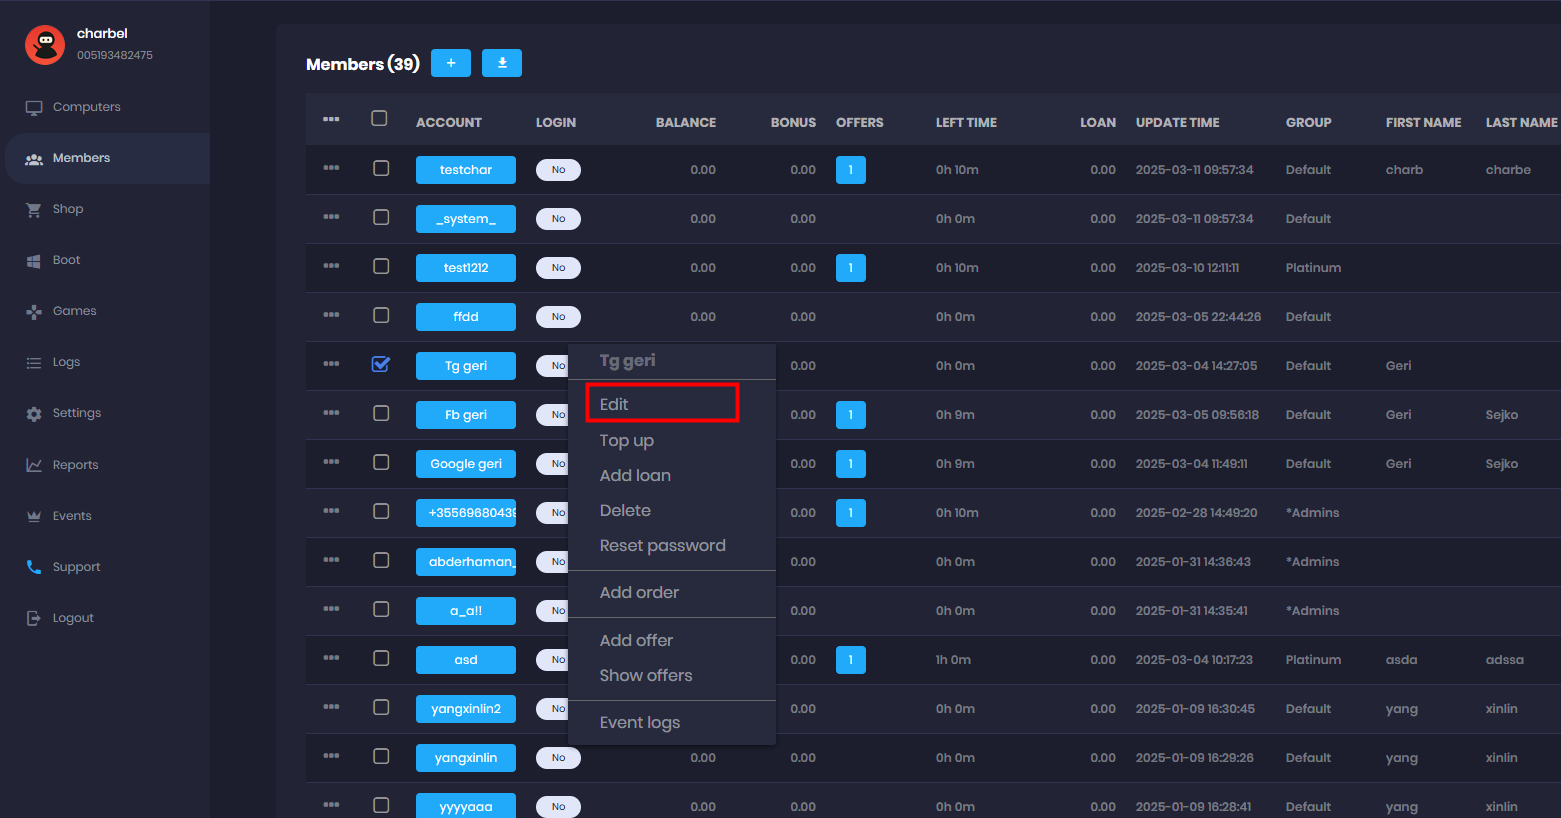The width and height of the screenshot is (1561, 818).
Task: Click the download members list icon
Action: point(502,63)
